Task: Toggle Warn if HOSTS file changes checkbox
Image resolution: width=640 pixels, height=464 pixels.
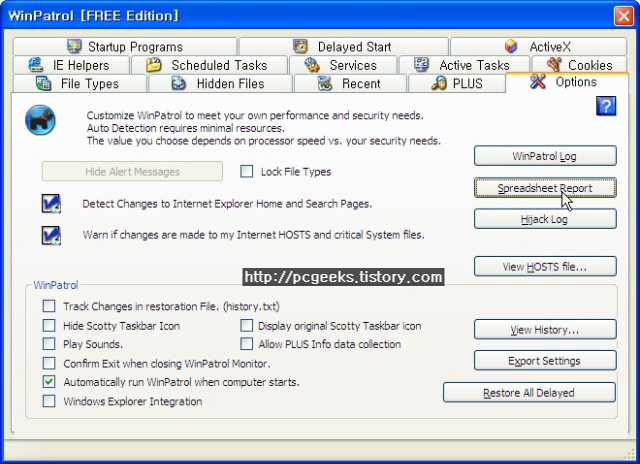Action: point(51,235)
